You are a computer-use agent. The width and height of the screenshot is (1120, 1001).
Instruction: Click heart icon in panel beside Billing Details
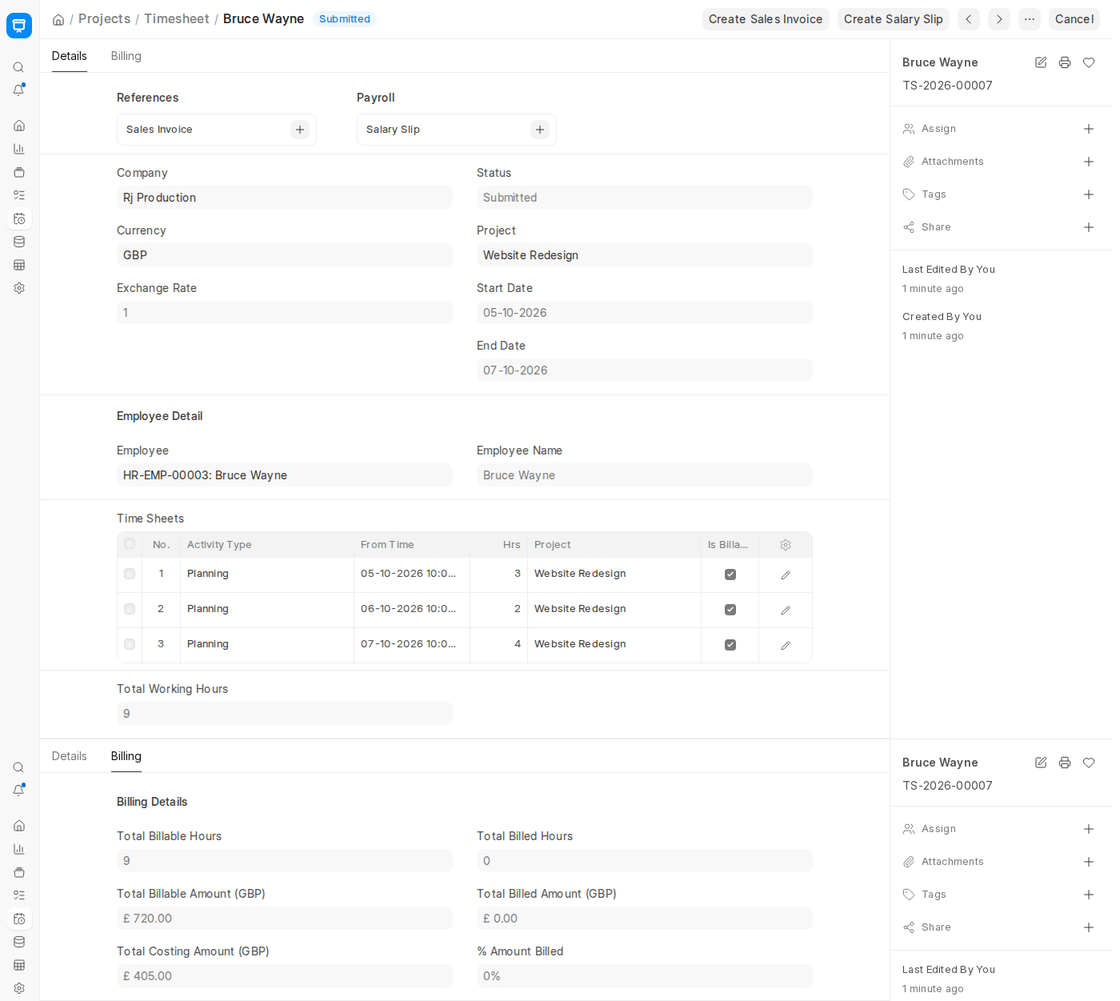(x=1089, y=762)
